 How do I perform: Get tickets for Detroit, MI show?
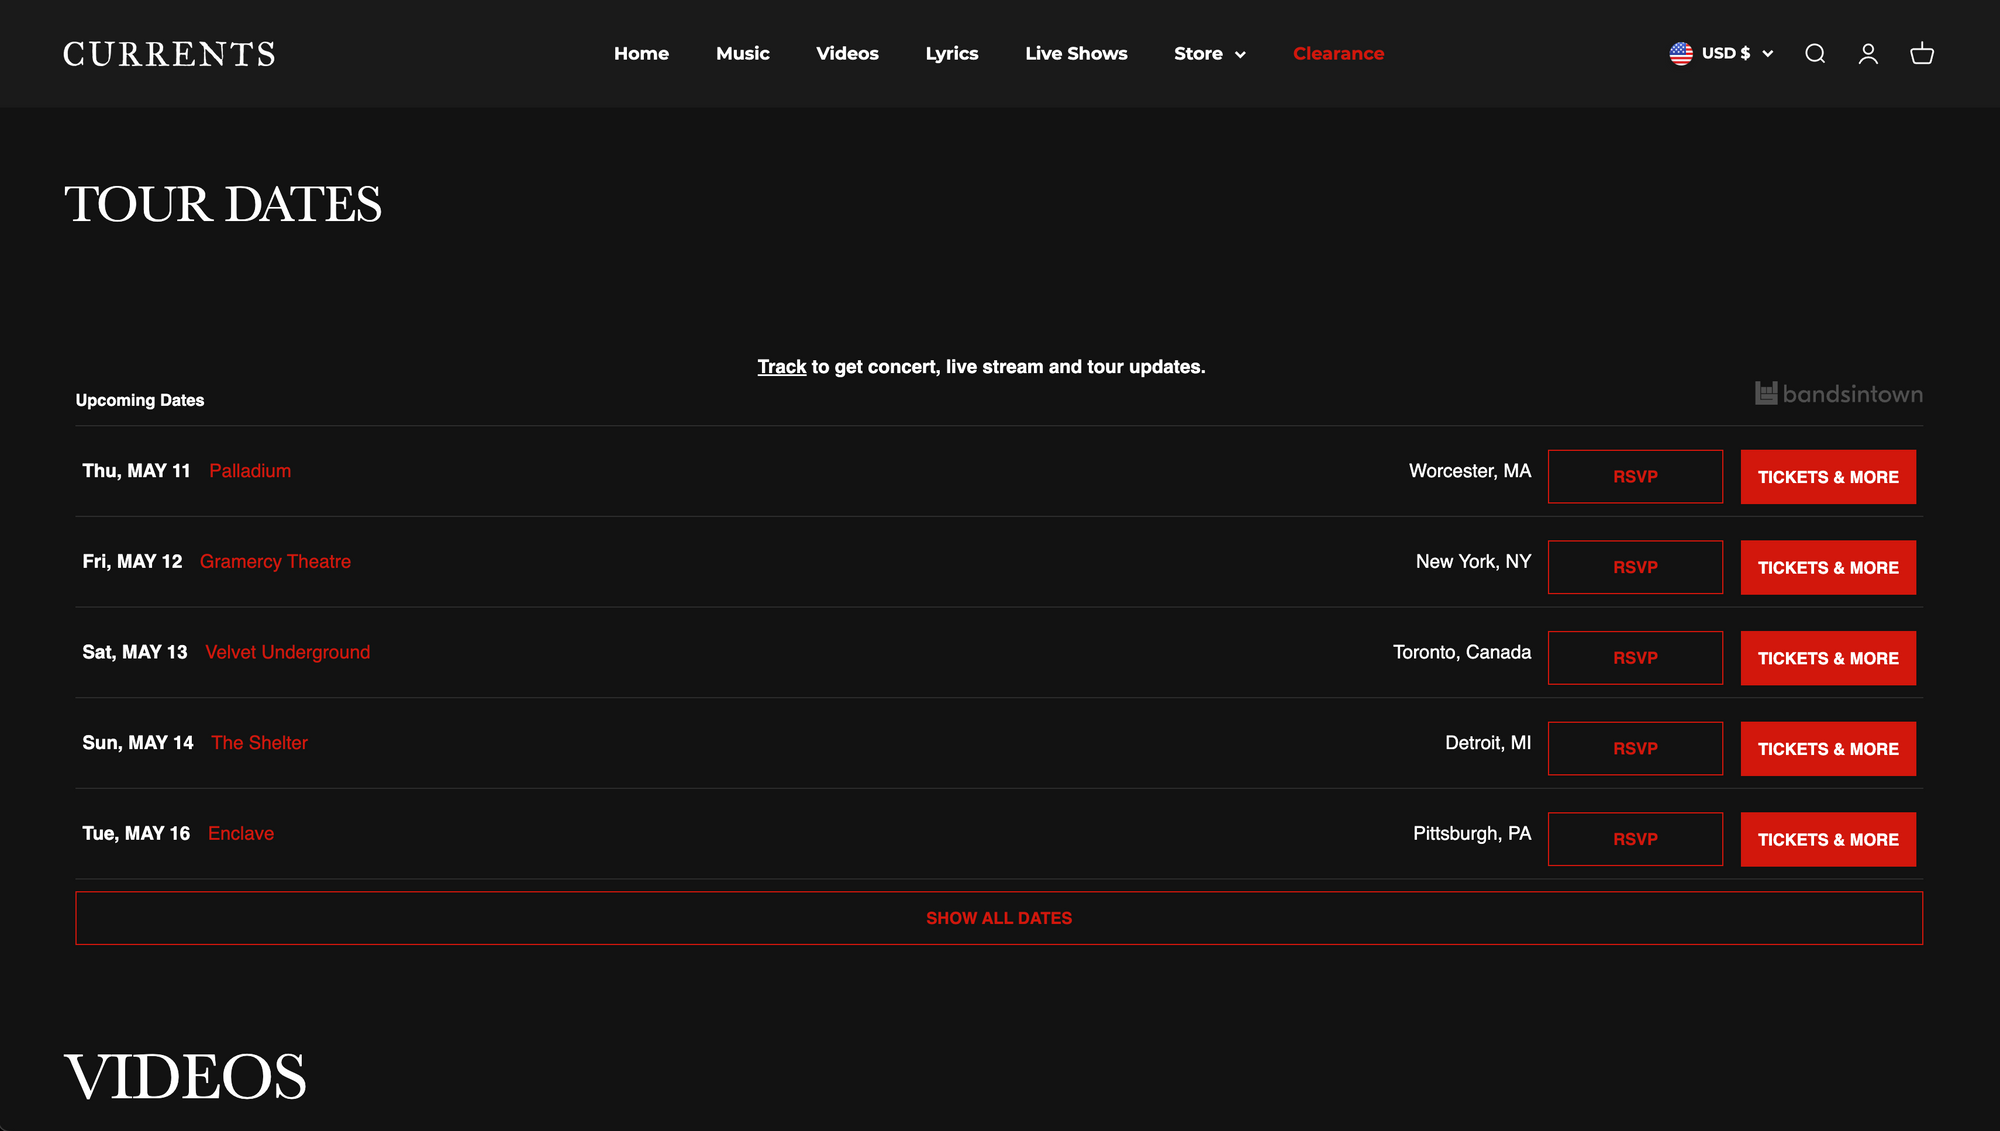coord(1828,749)
